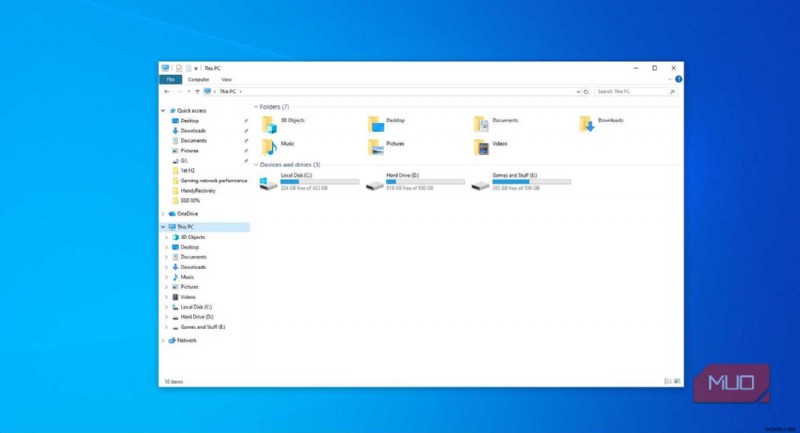This screenshot has width=800, height=433.
Task: Select the SSD 80% folder in sidebar
Action: point(190,200)
